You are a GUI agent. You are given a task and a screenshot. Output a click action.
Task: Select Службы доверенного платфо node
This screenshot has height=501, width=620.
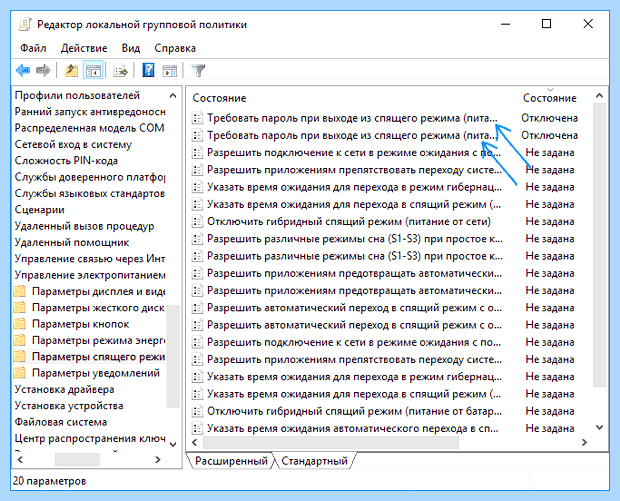[x=90, y=177]
